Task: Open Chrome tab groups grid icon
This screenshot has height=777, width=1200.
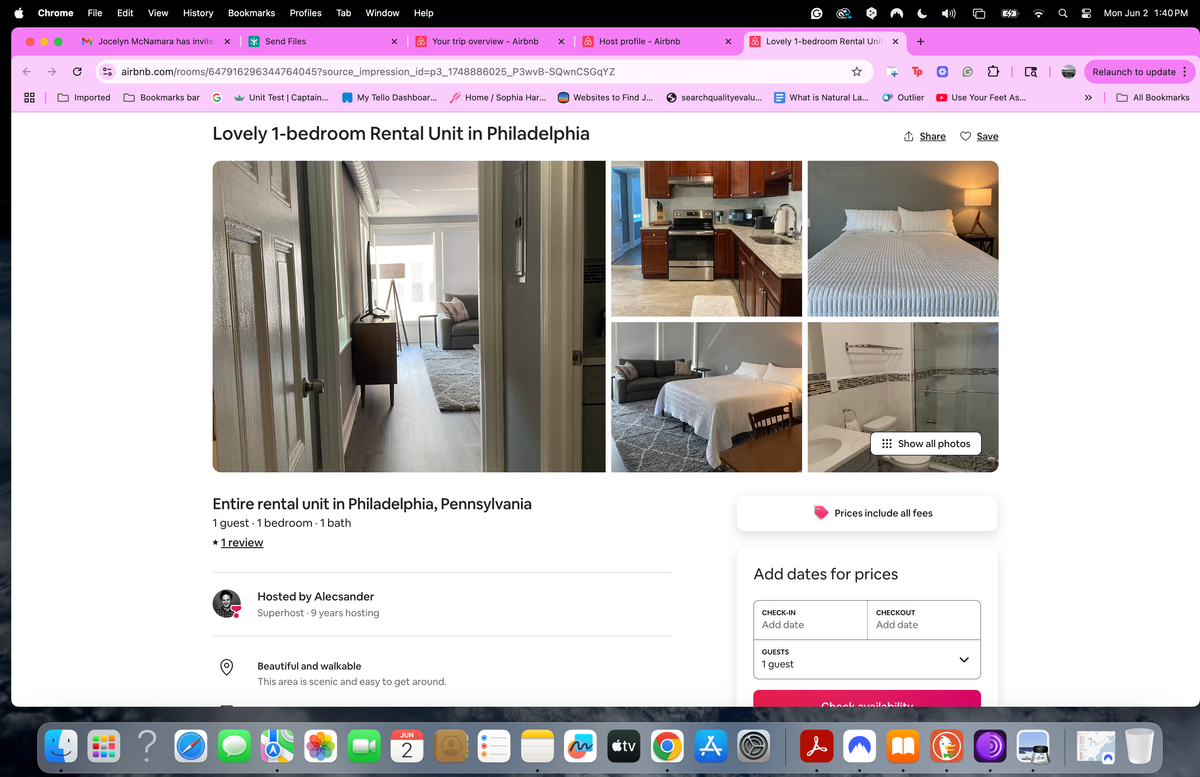Action: [30, 97]
